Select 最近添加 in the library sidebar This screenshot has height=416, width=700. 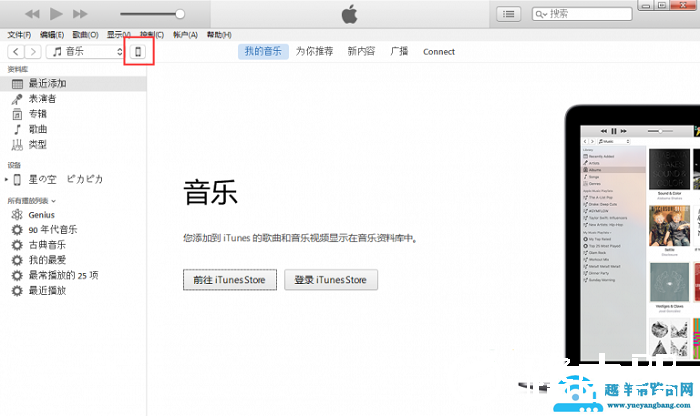click(x=73, y=83)
